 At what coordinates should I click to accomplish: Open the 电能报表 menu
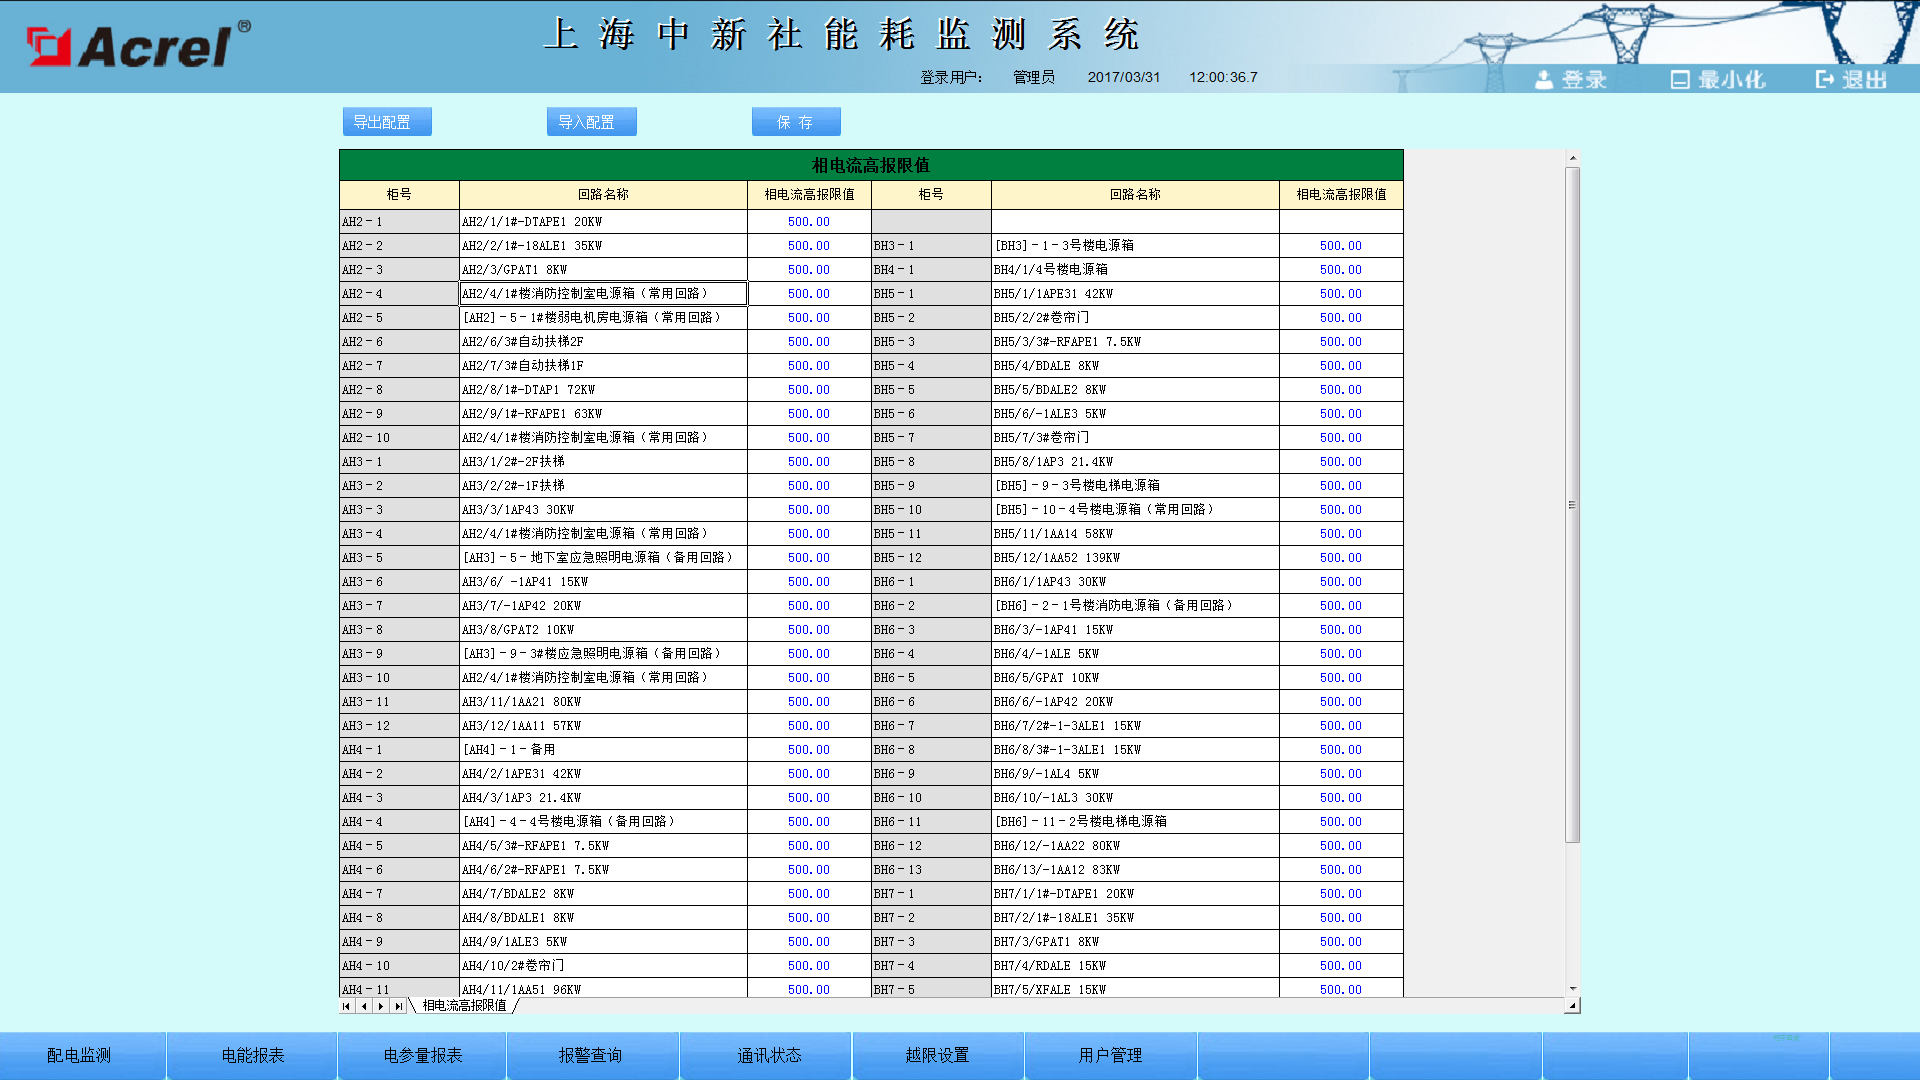pyautogui.click(x=253, y=1055)
